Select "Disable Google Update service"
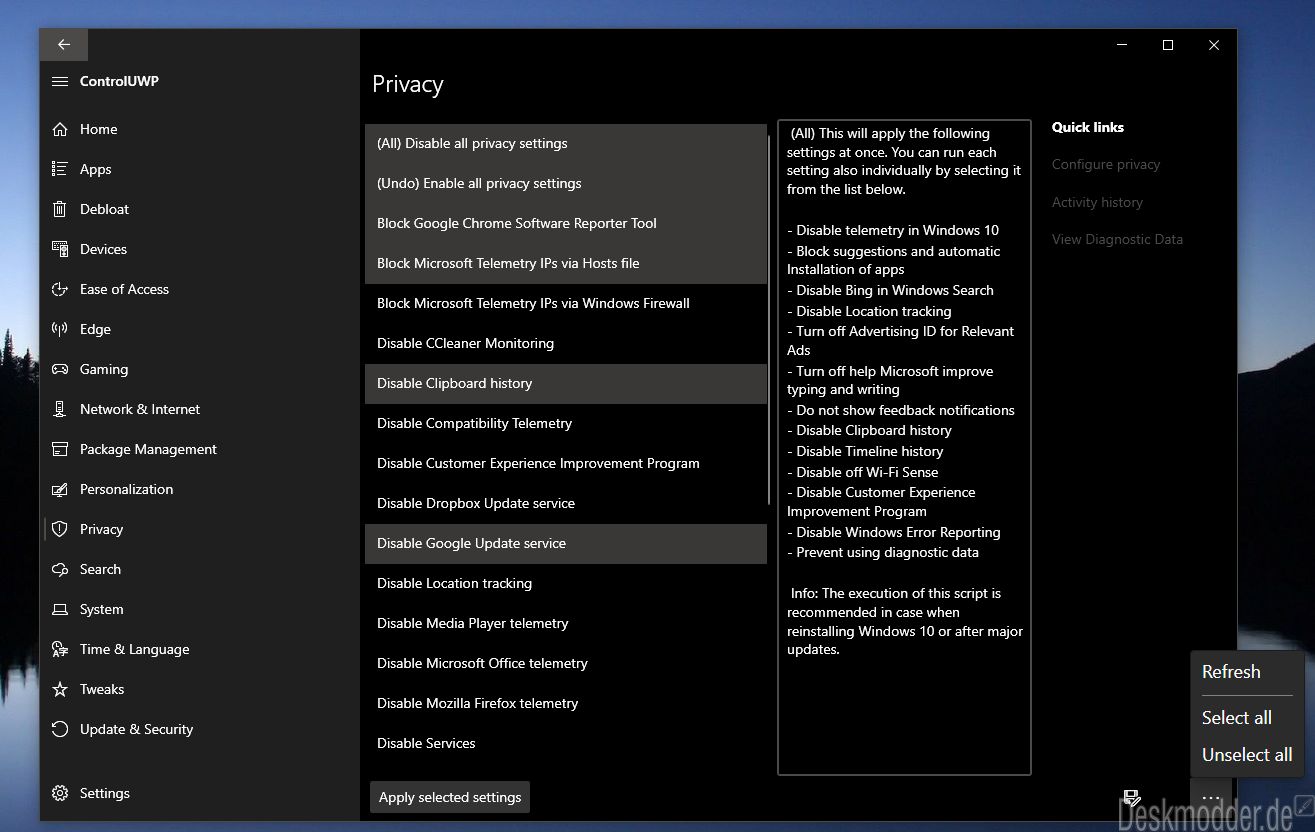The image size is (1315, 832). point(566,543)
